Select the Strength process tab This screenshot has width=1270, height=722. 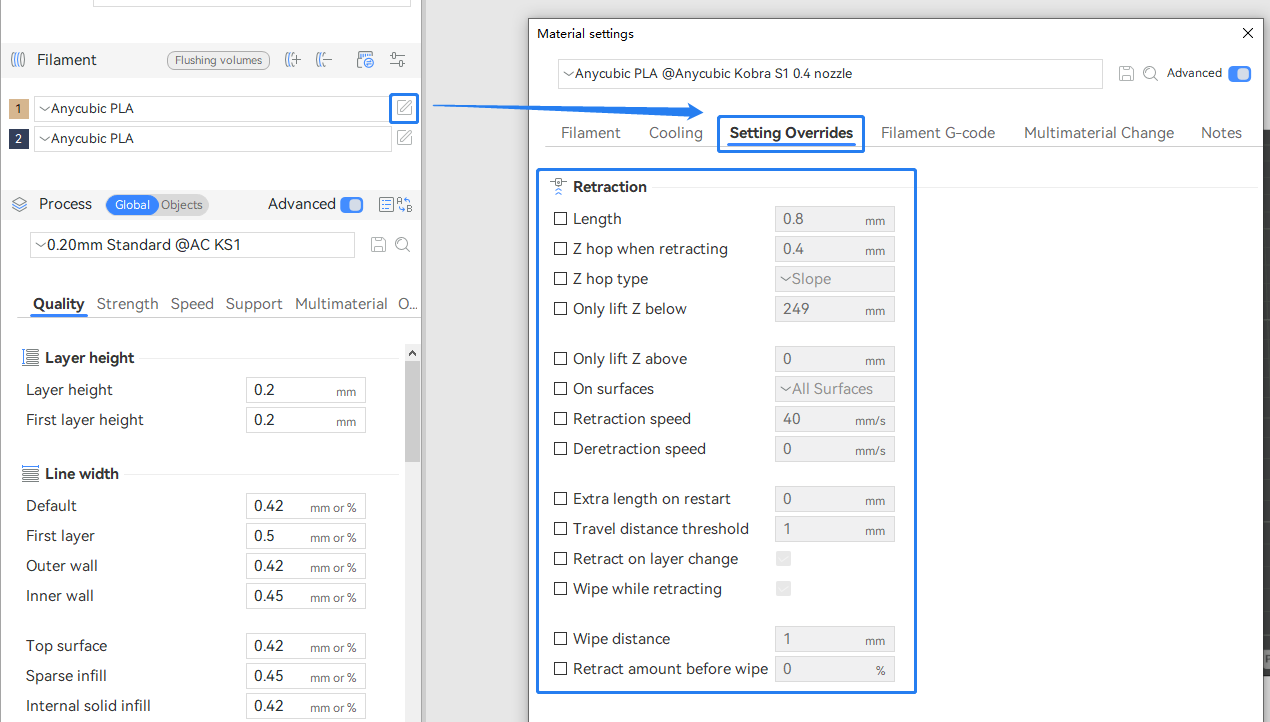pyautogui.click(x=127, y=304)
